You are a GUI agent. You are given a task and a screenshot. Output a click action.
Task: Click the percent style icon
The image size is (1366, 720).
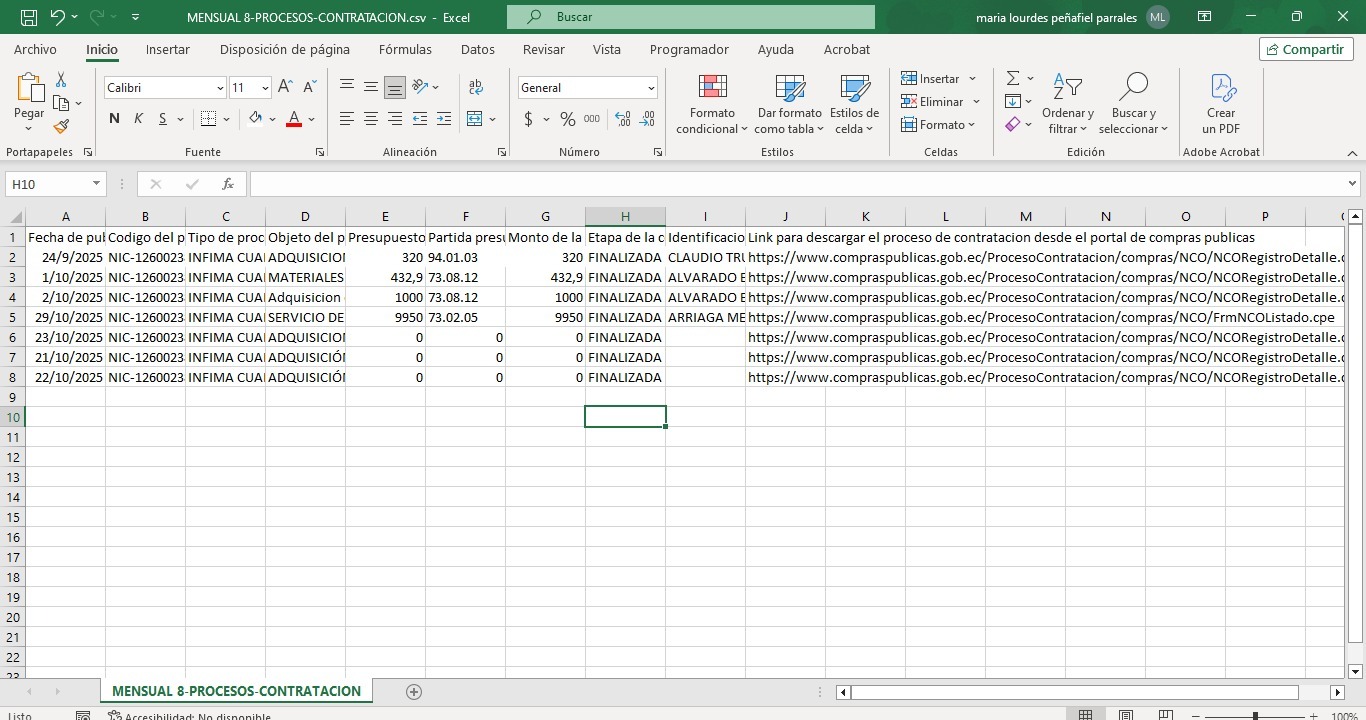(567, 119)
